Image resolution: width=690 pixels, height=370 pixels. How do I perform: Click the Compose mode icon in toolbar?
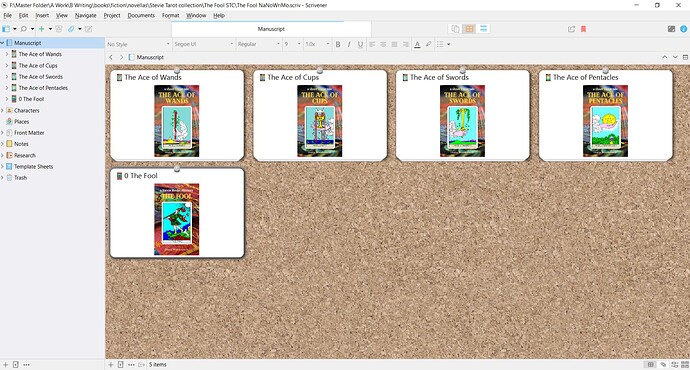tap(671, 29)
